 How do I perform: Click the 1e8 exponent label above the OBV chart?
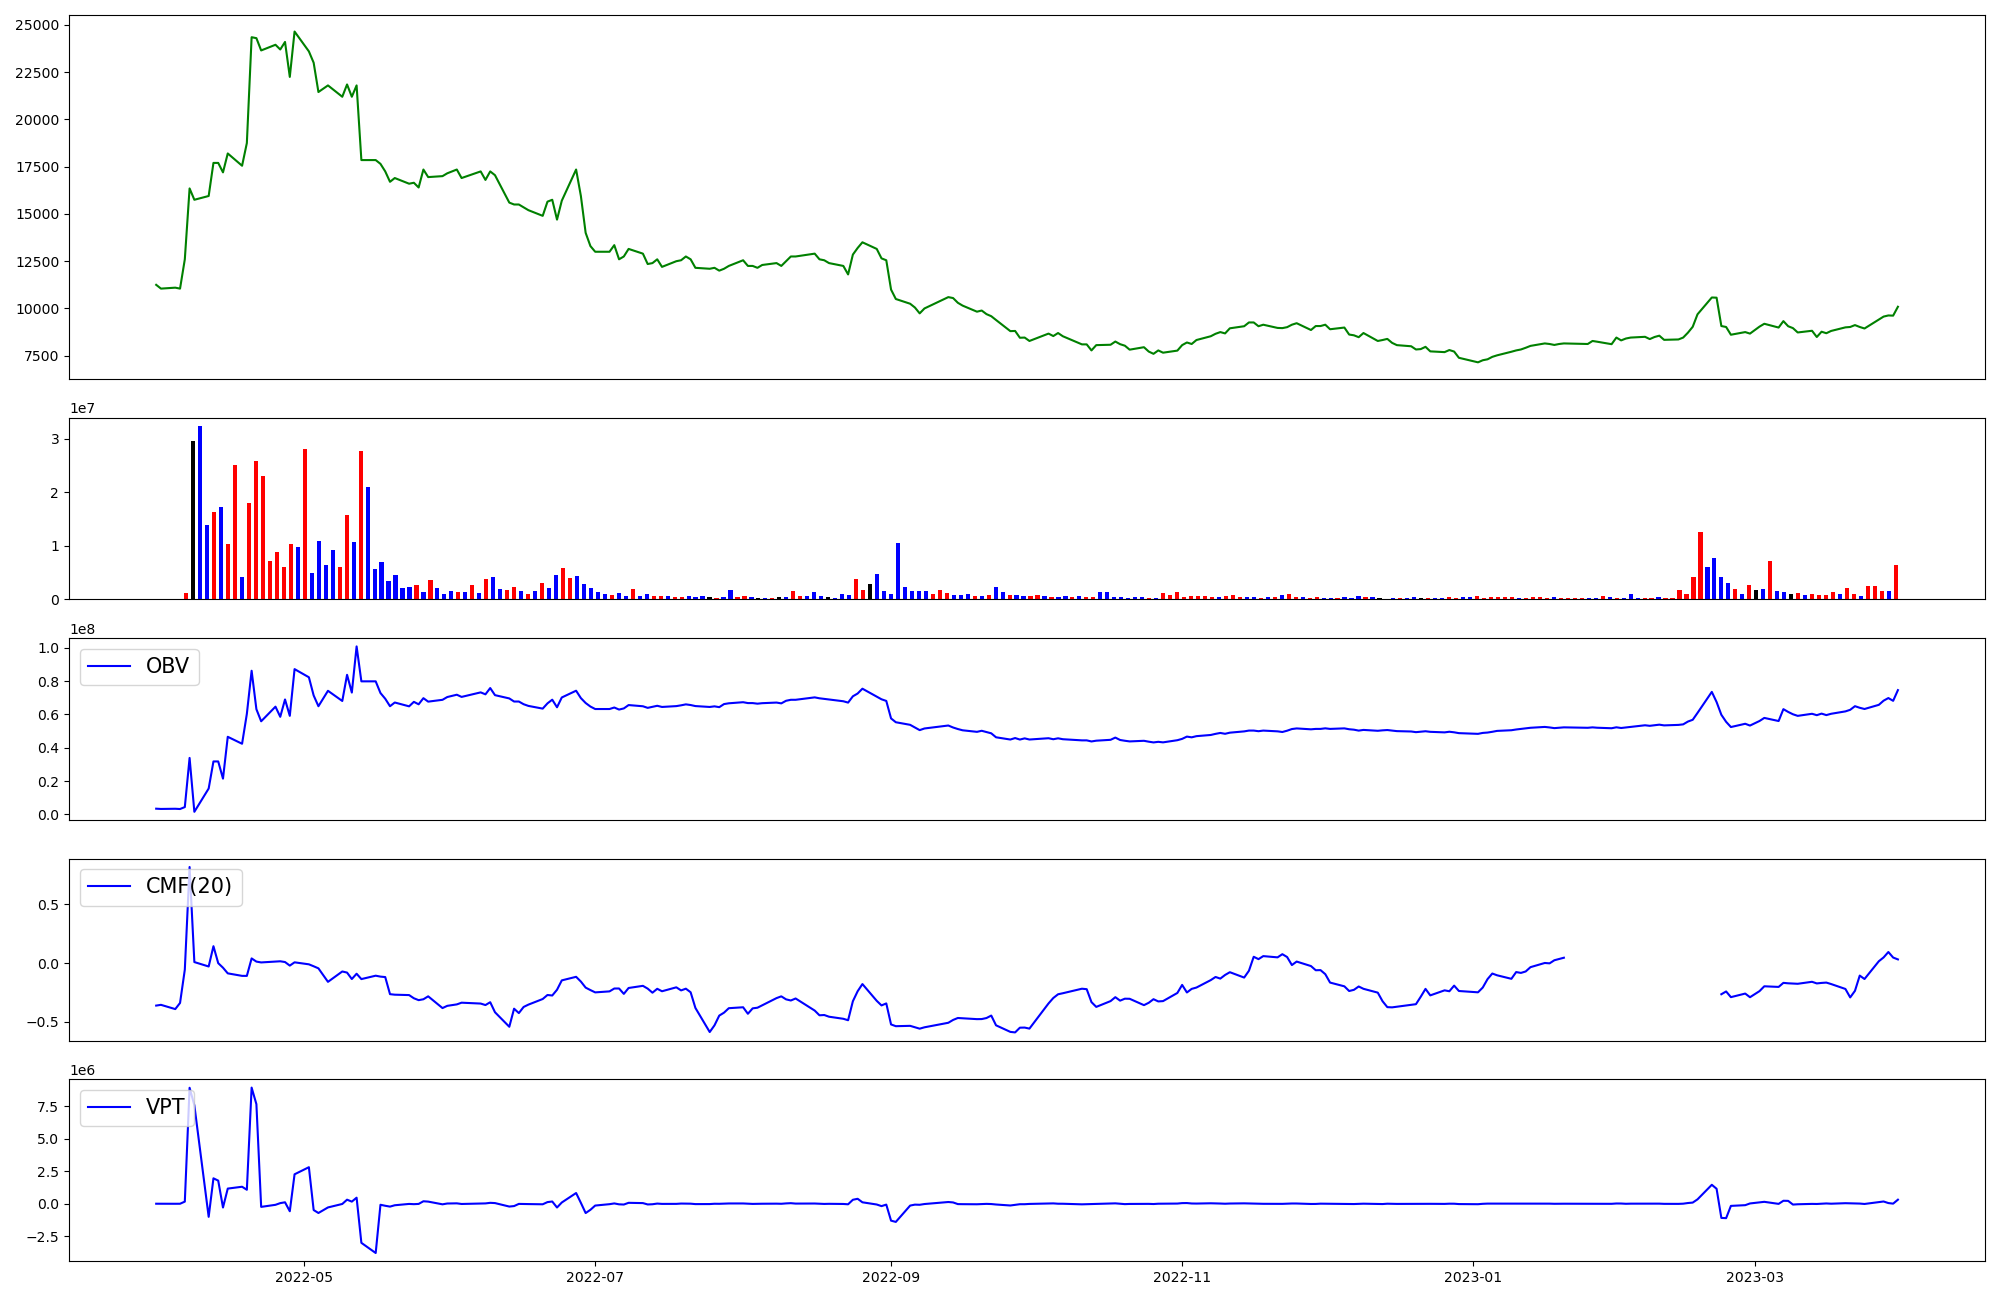pyautogui.click(x=82, y=629)
